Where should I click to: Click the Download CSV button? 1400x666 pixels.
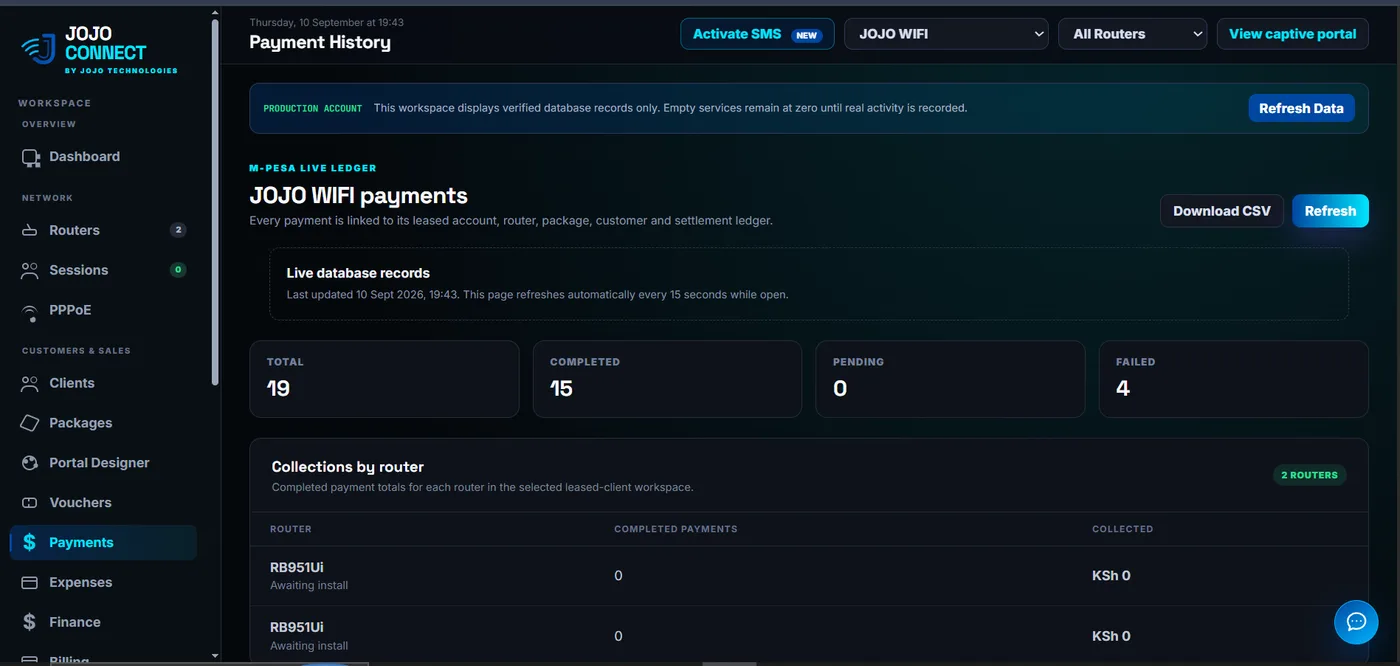pos(1221,211)
